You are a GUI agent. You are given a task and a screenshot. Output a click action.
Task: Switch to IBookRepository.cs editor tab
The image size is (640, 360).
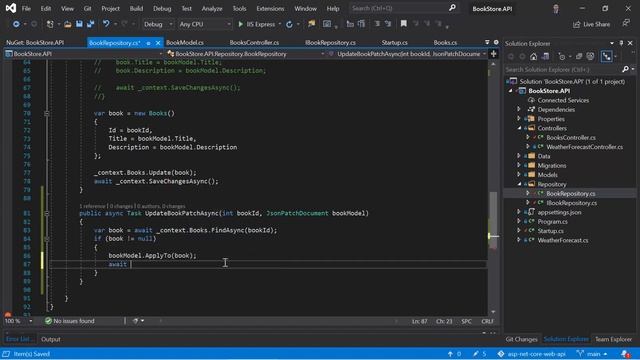click(330, 42)
